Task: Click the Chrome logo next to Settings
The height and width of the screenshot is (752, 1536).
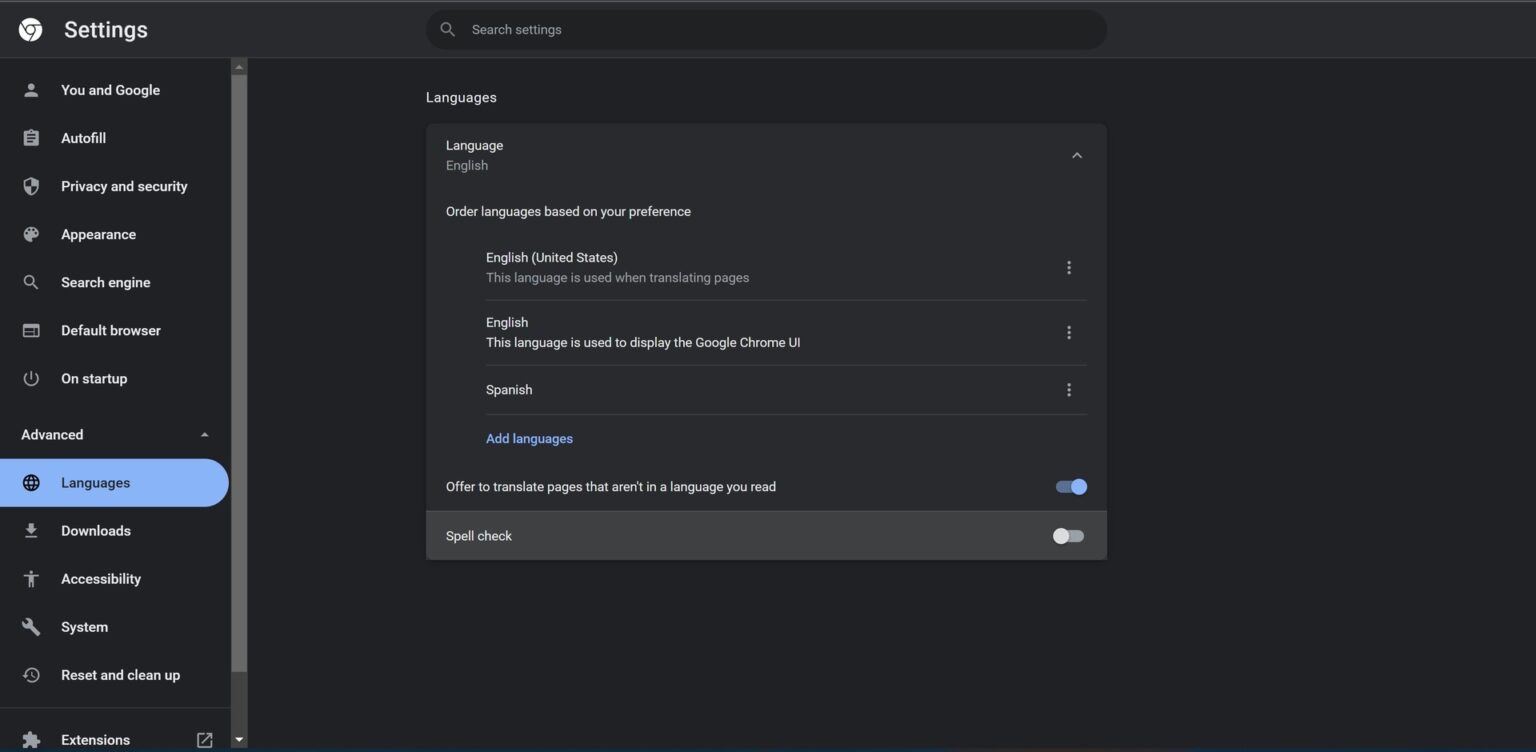Action: 29,29
